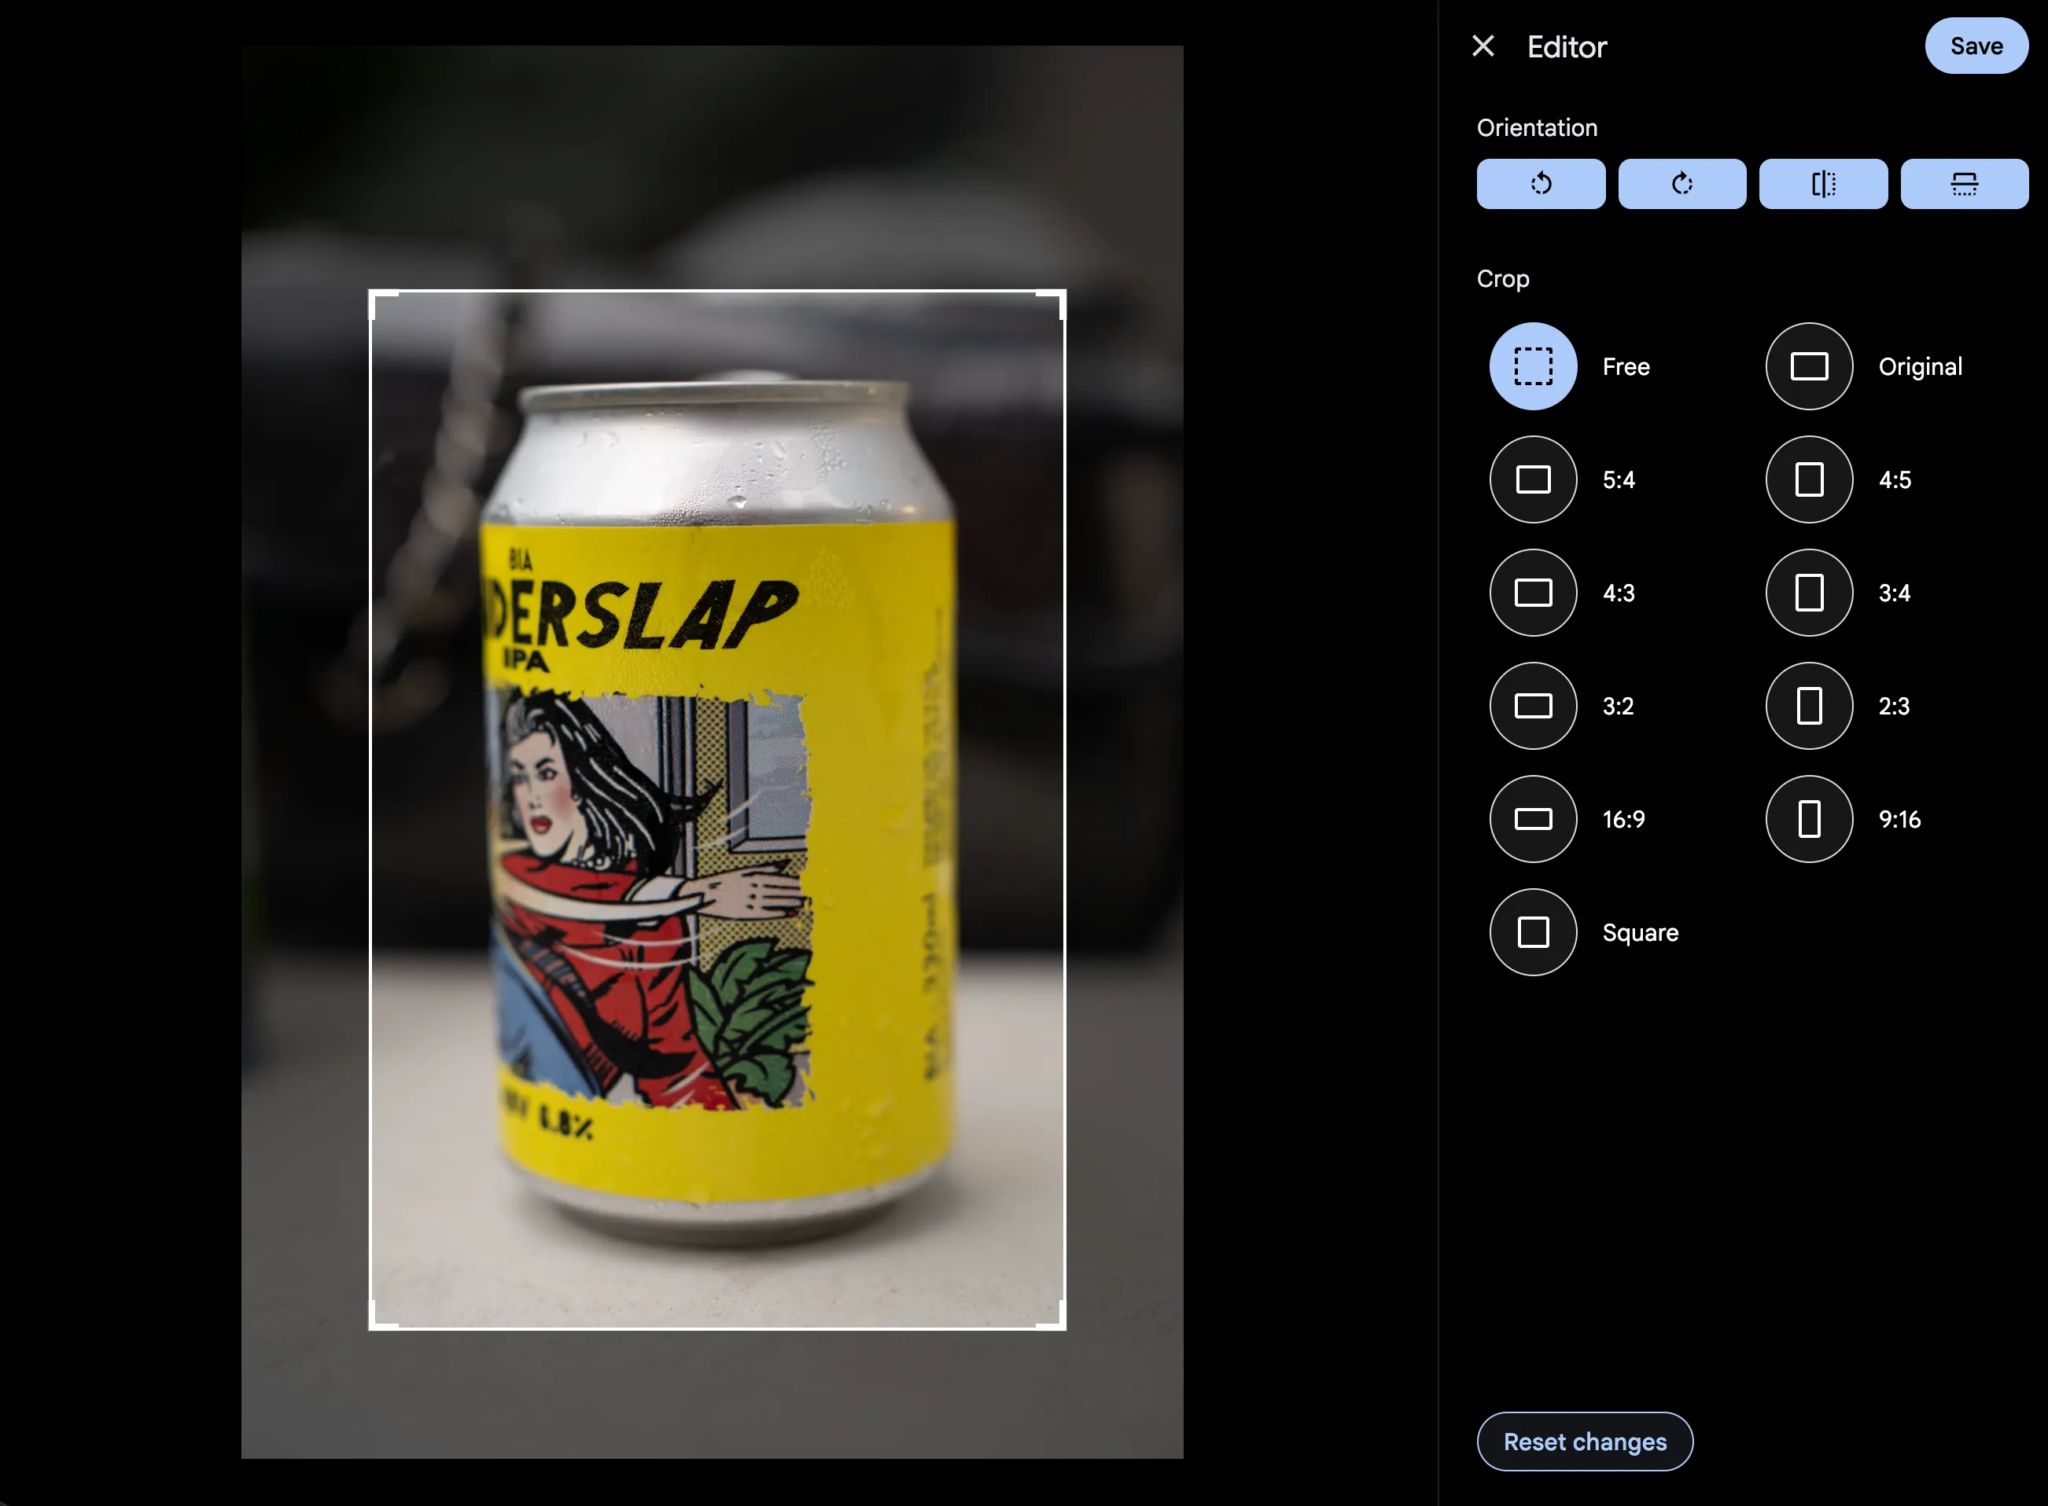
Task: Choose the 3:4 crop ratio
Action: pos(1808,592)
